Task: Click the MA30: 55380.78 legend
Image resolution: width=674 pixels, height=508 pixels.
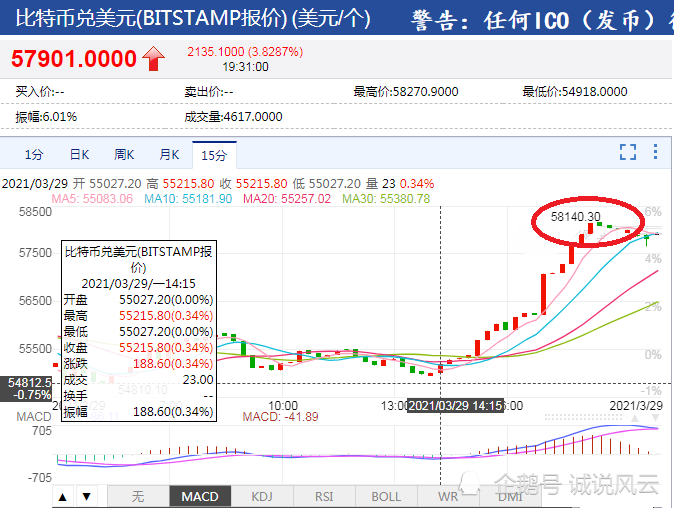Action: pyautogui.click(x=386, y=199)
